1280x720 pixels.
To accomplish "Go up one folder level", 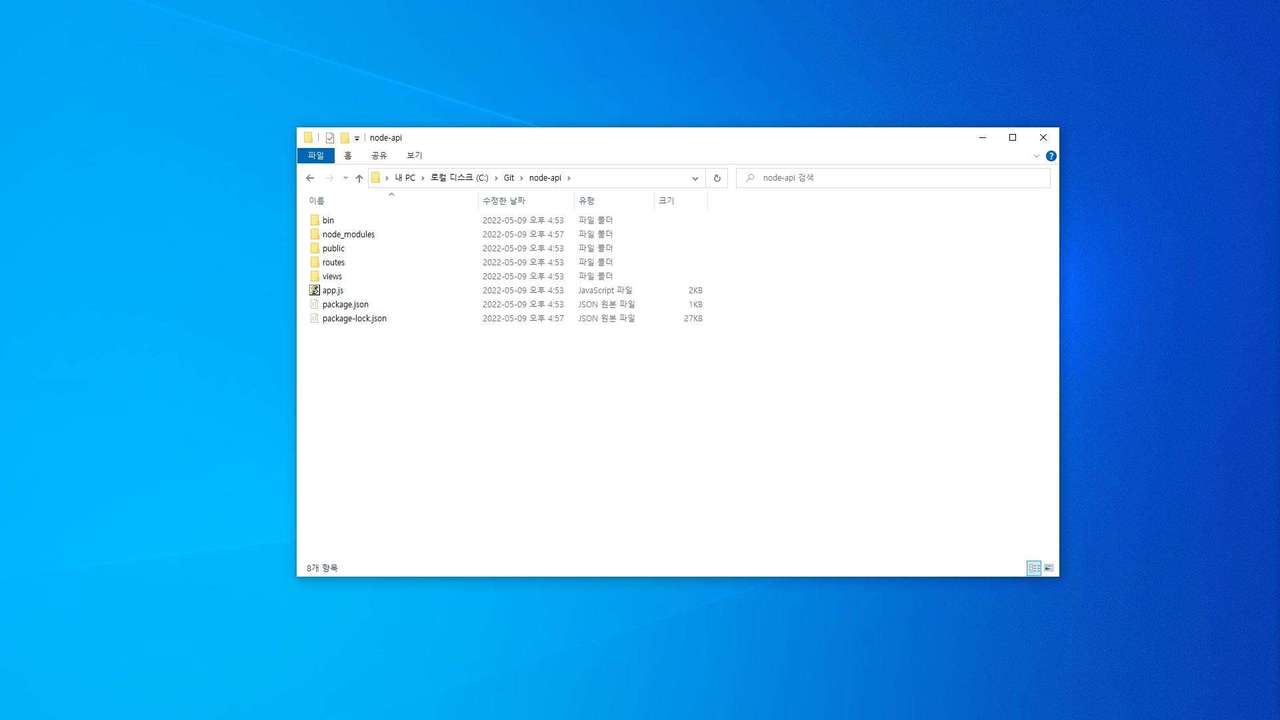I will point(359,178).
